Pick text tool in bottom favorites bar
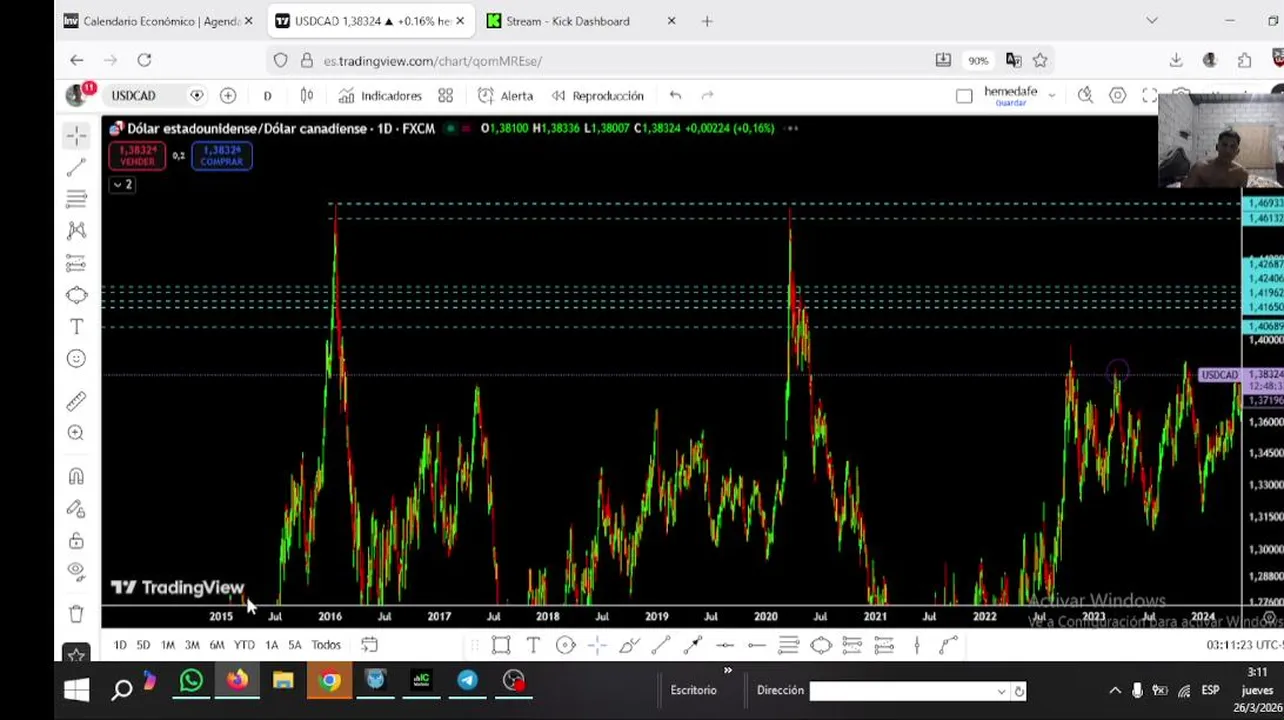Viewport: 1284px width, 720px height. 533,645
